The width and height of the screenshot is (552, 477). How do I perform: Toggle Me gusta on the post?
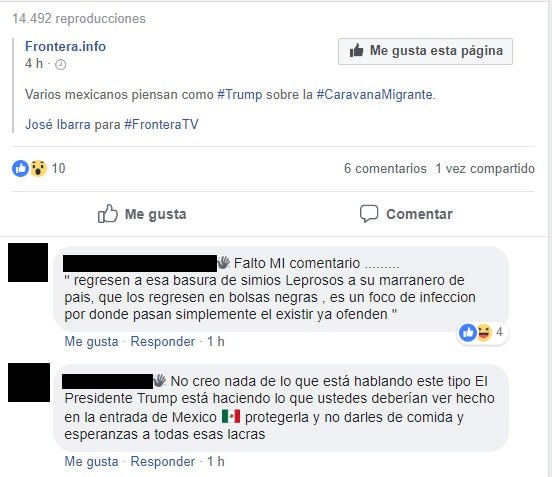pyautogui.click(x=142, y=214)
